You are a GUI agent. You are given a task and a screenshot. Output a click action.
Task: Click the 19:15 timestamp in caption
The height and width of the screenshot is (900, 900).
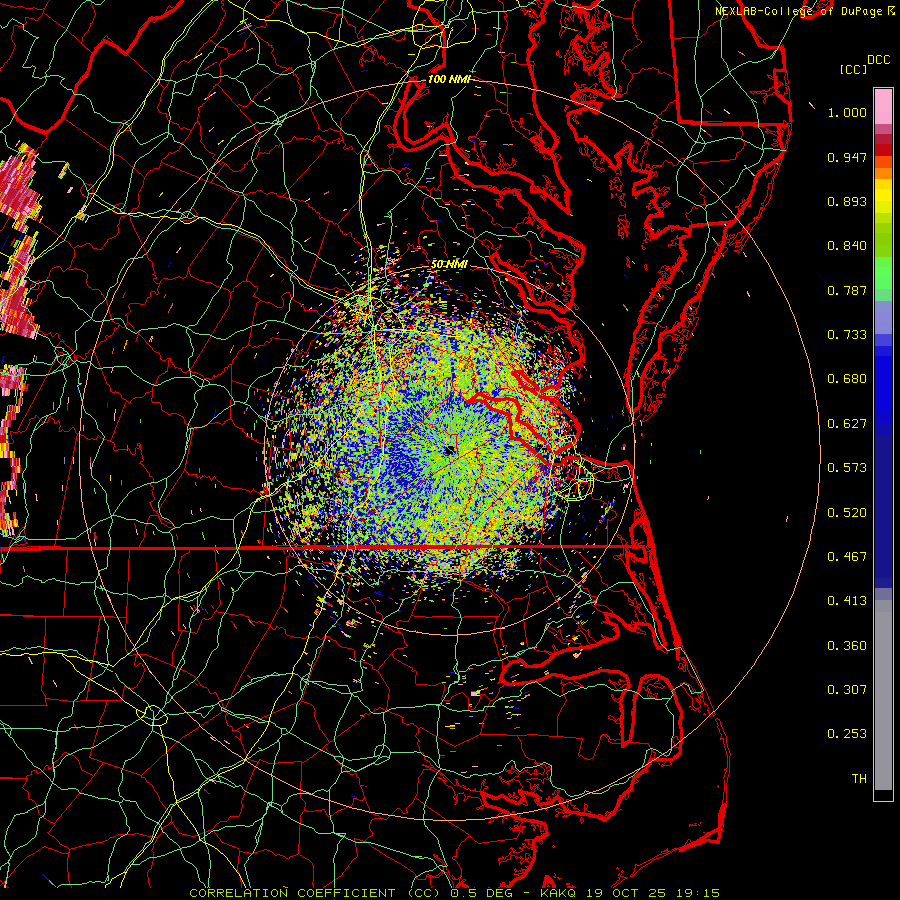click(696, 893)
